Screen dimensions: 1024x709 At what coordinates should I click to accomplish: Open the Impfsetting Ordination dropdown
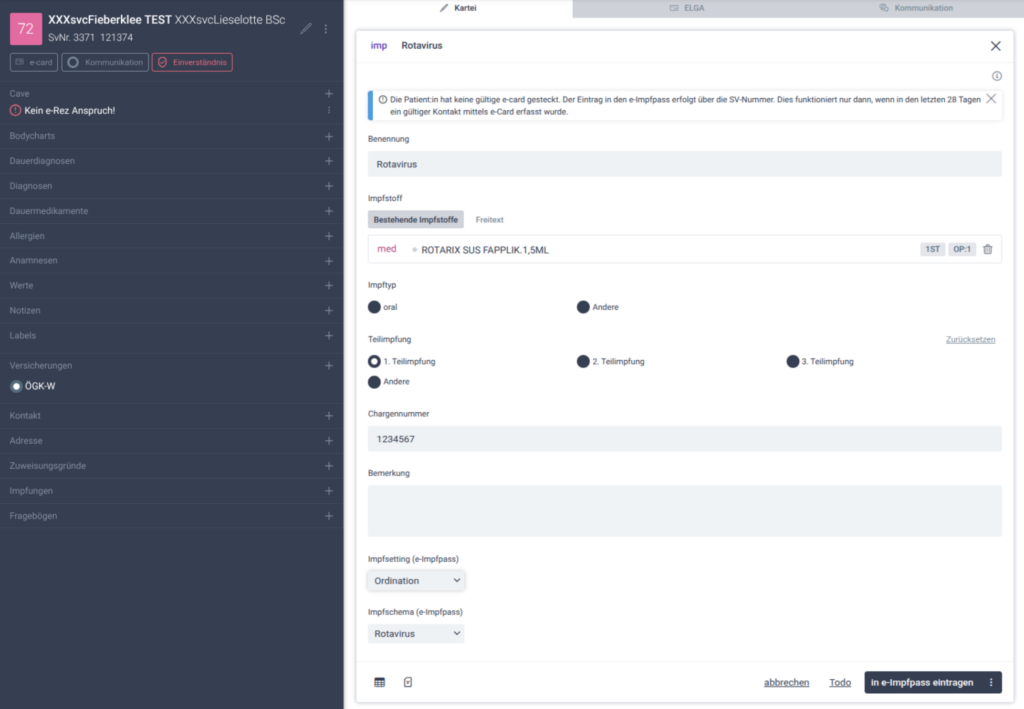416,580
